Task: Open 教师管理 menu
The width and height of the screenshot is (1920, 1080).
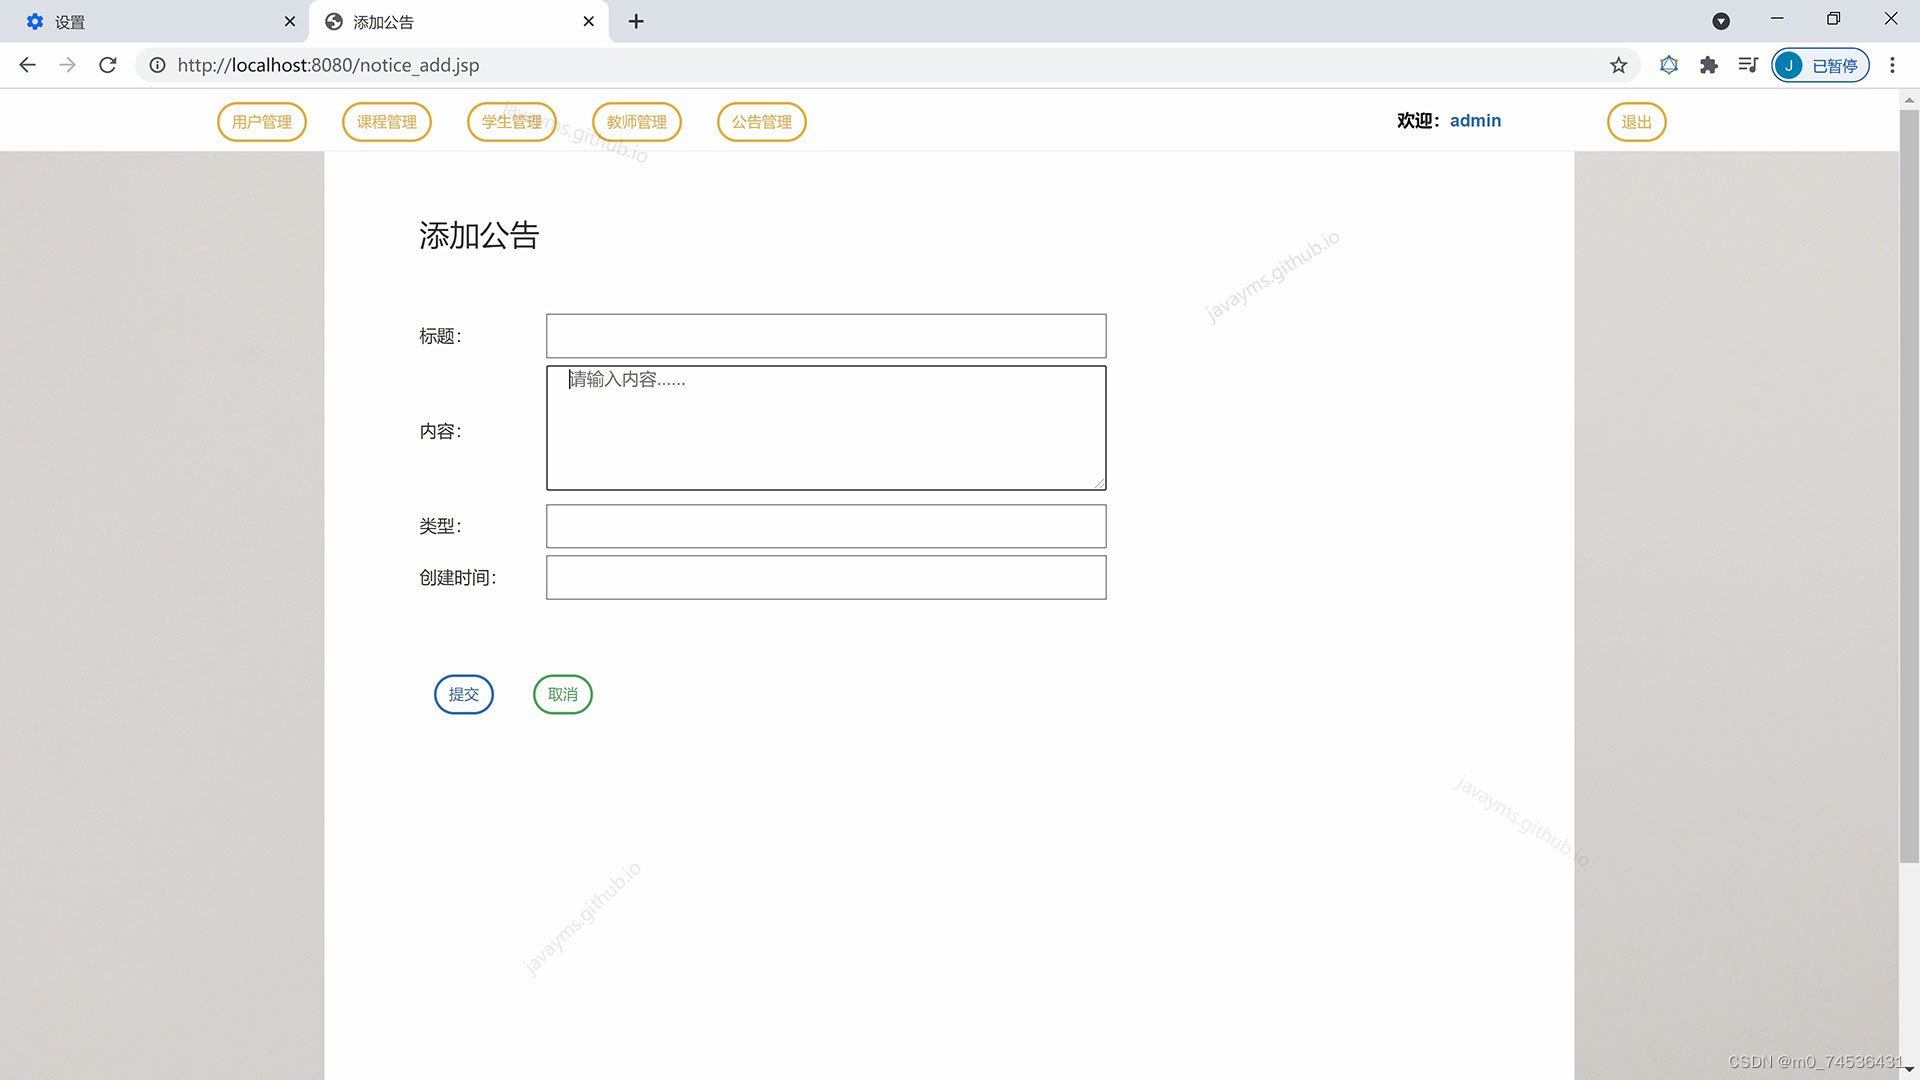Action: click(x=637, y=122)
